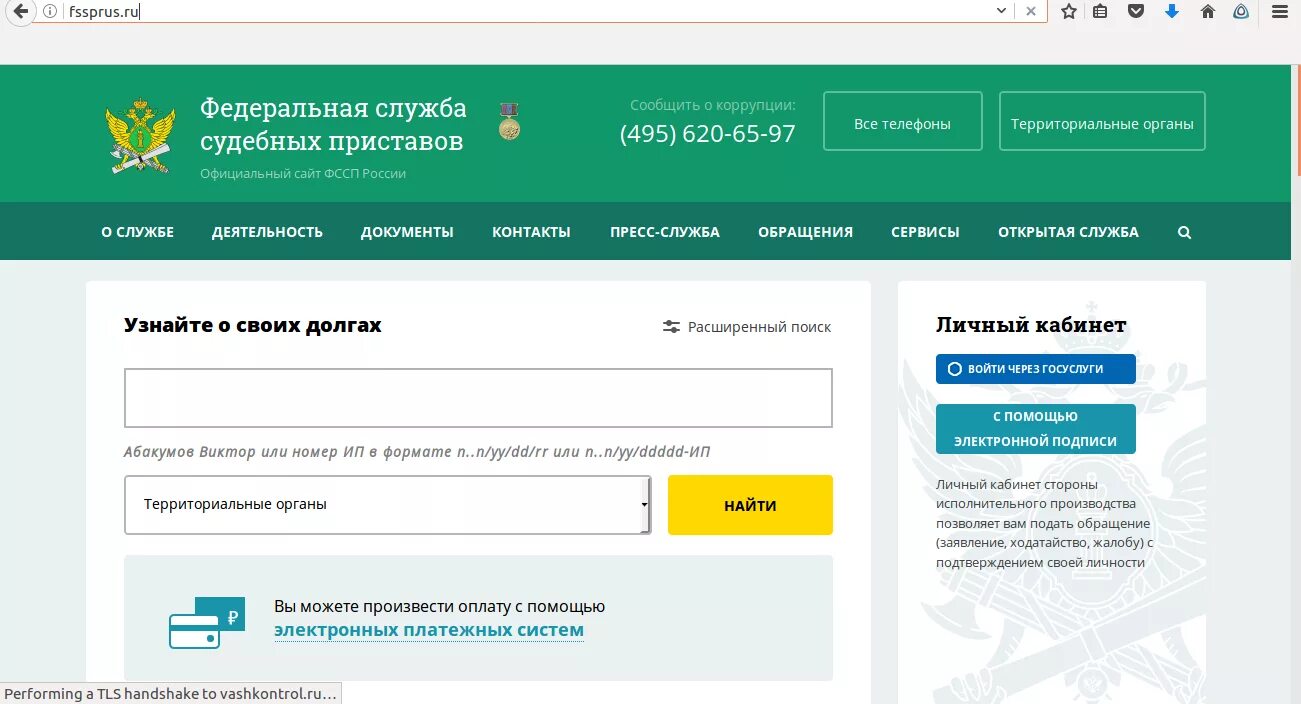Focus the debt search input field

click(478, 398)
